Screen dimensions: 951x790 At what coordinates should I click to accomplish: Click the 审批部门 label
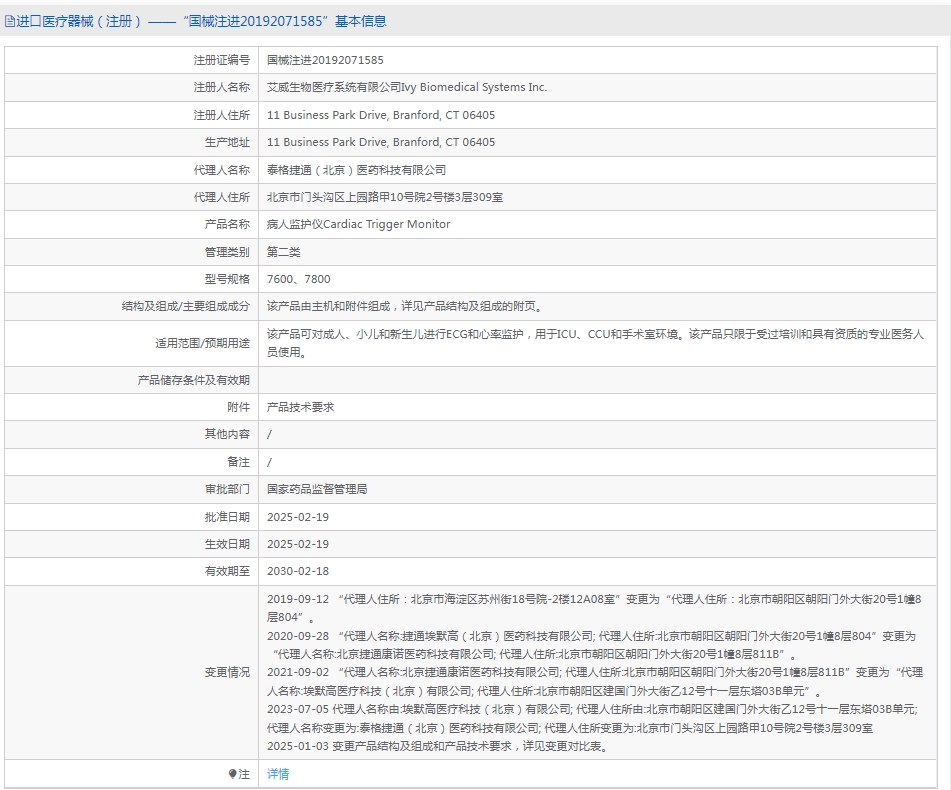(227, 489)
